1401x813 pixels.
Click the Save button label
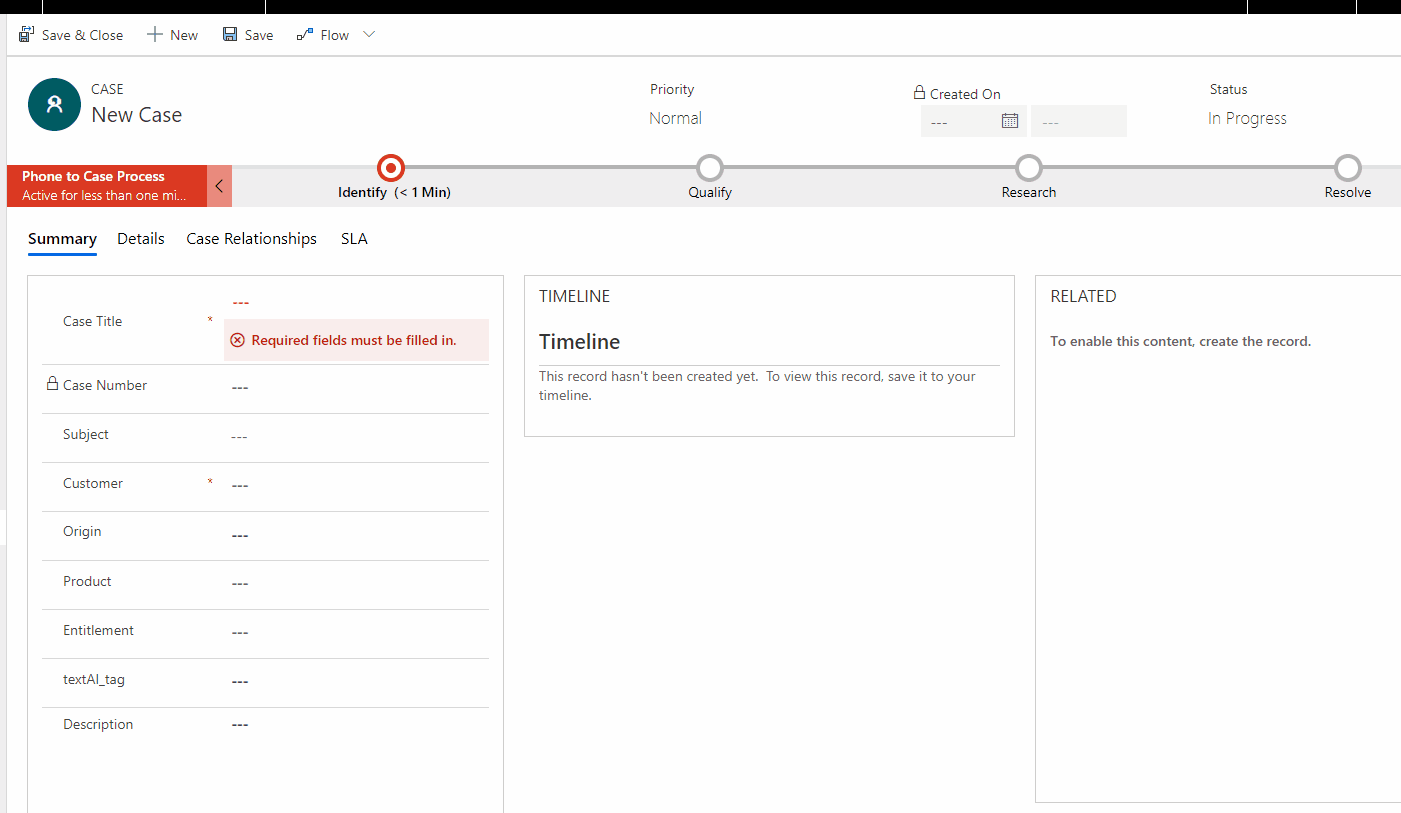coord(259,35)
